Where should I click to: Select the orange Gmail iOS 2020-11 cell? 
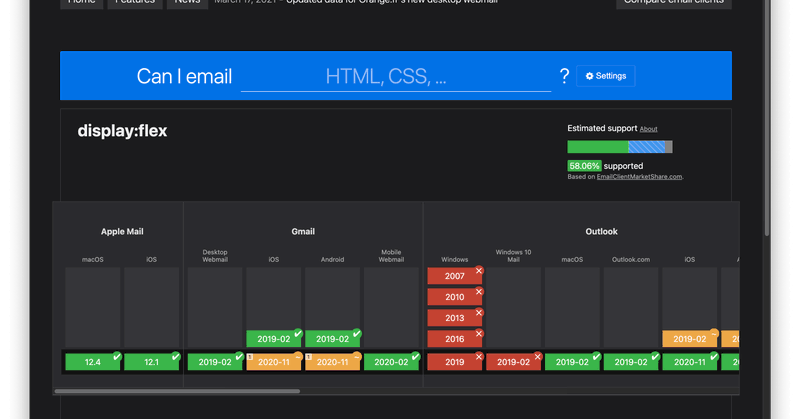click(273, 362)
